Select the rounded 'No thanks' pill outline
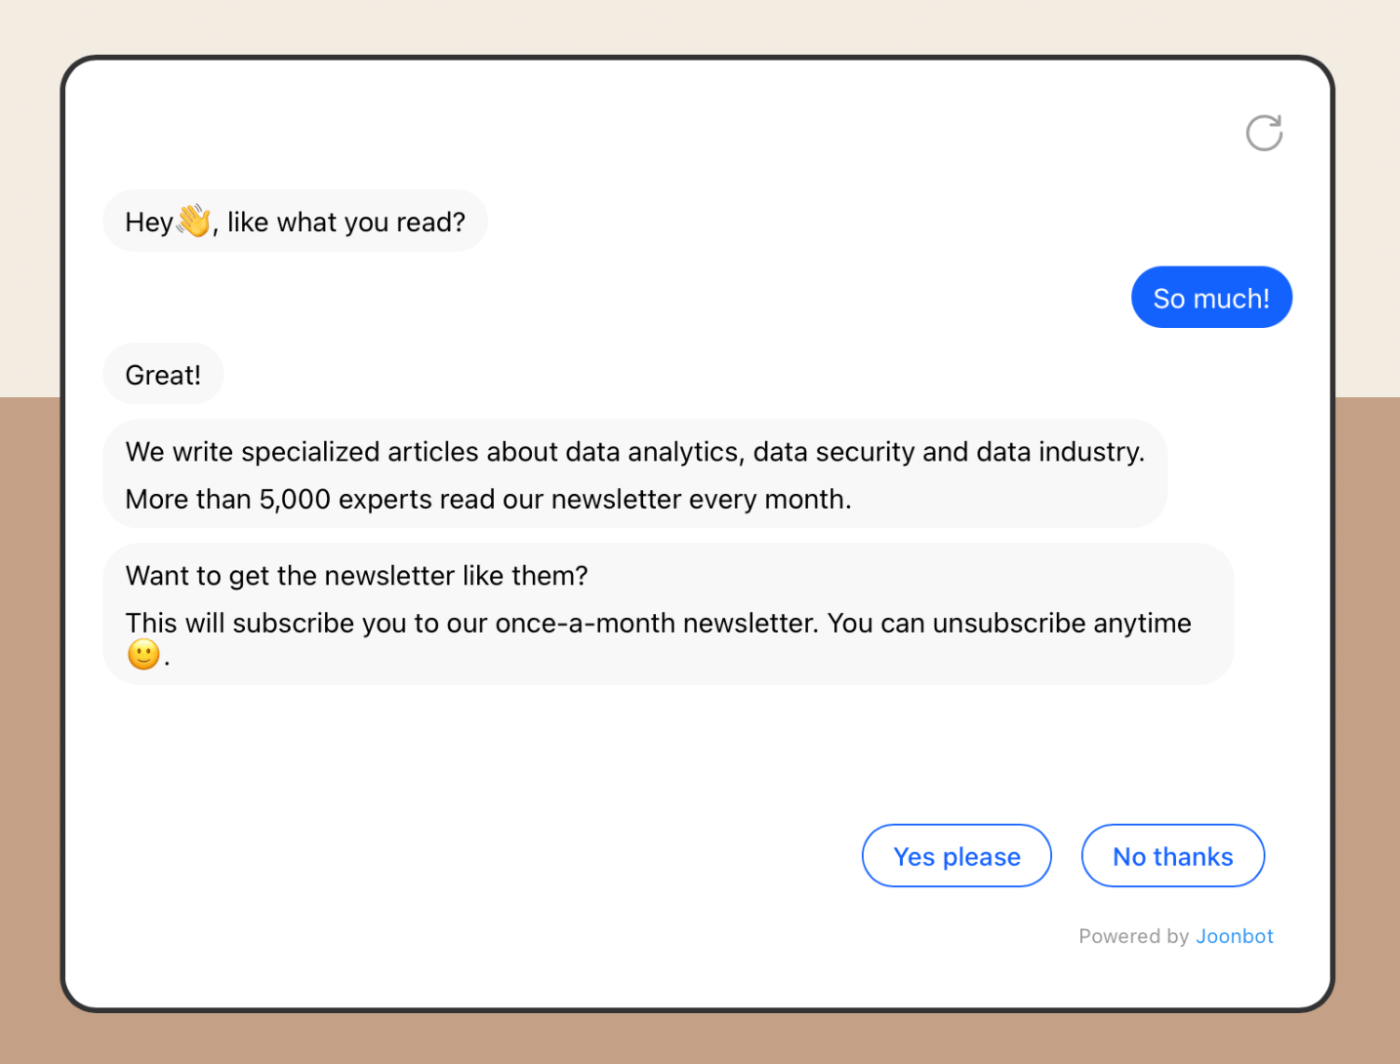Screen dimensions: 1400x1064 (1172, 856)
